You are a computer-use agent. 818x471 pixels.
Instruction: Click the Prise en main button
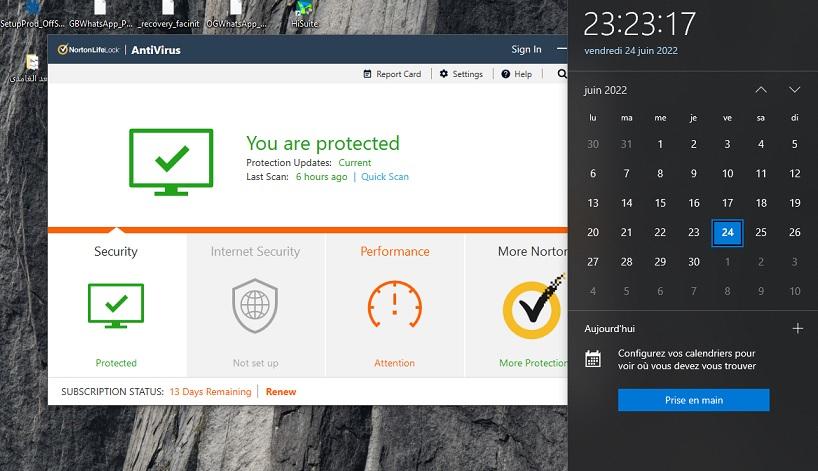(x=694, y=400)
